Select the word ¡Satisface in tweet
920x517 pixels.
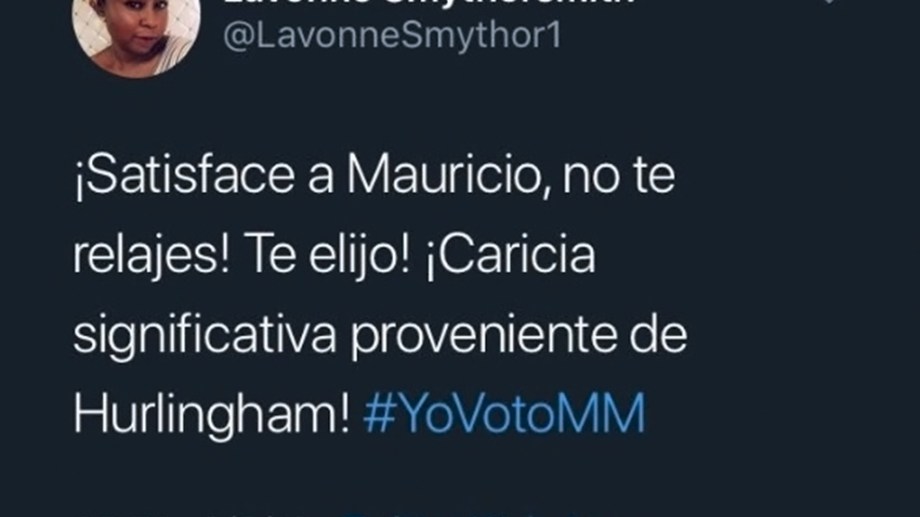[x=184, y=176]
